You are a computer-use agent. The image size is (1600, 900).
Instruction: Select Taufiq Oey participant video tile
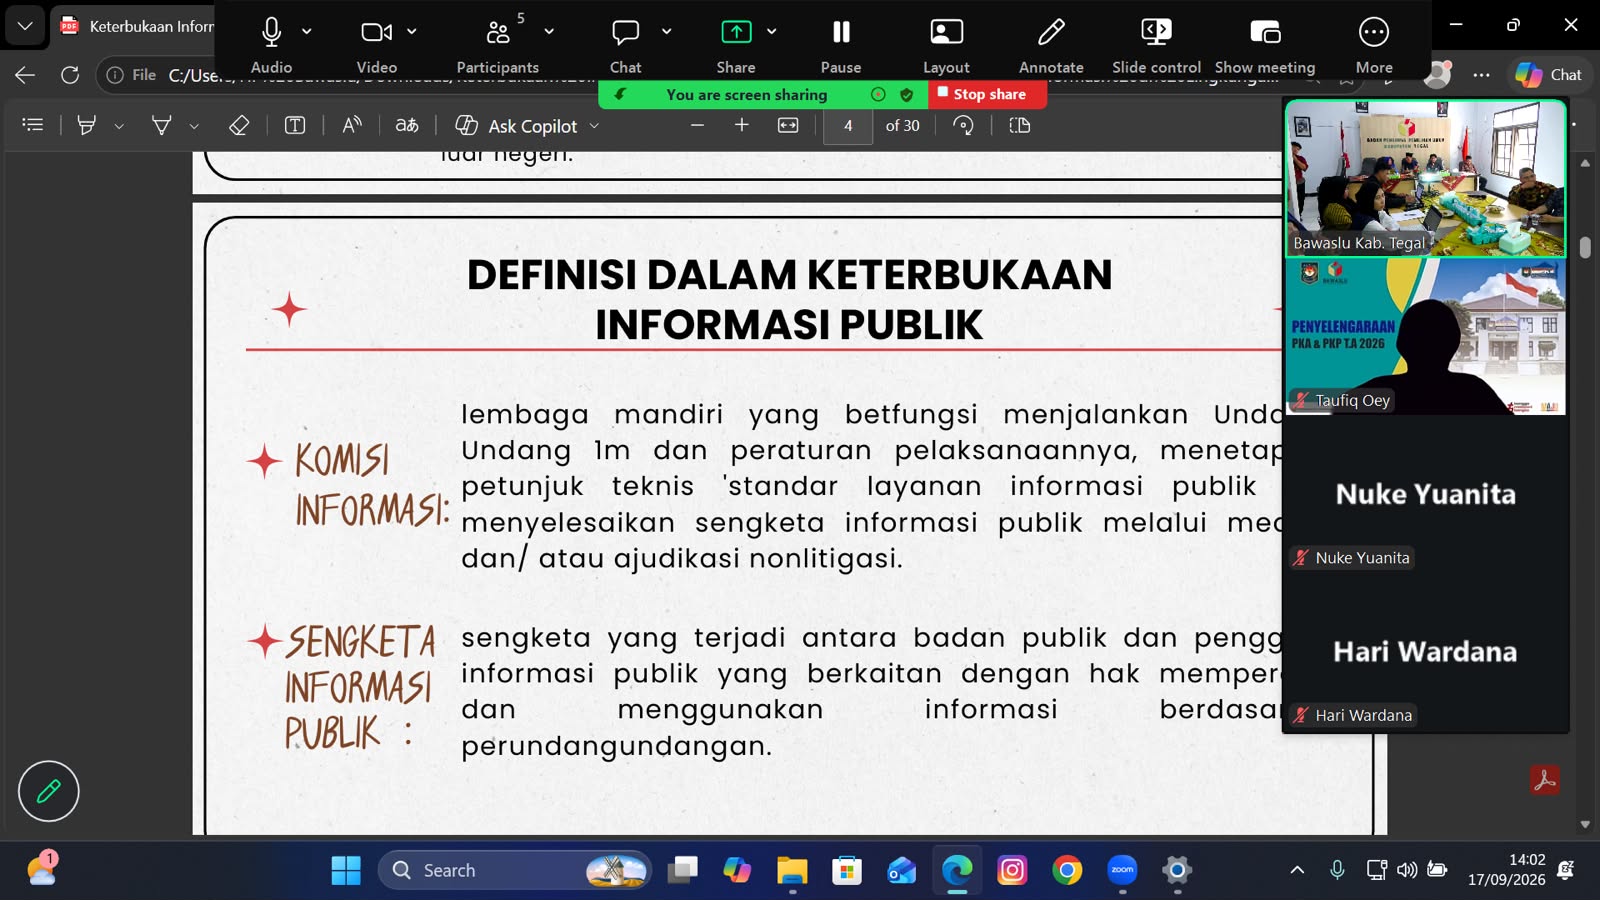(1426, 336)
